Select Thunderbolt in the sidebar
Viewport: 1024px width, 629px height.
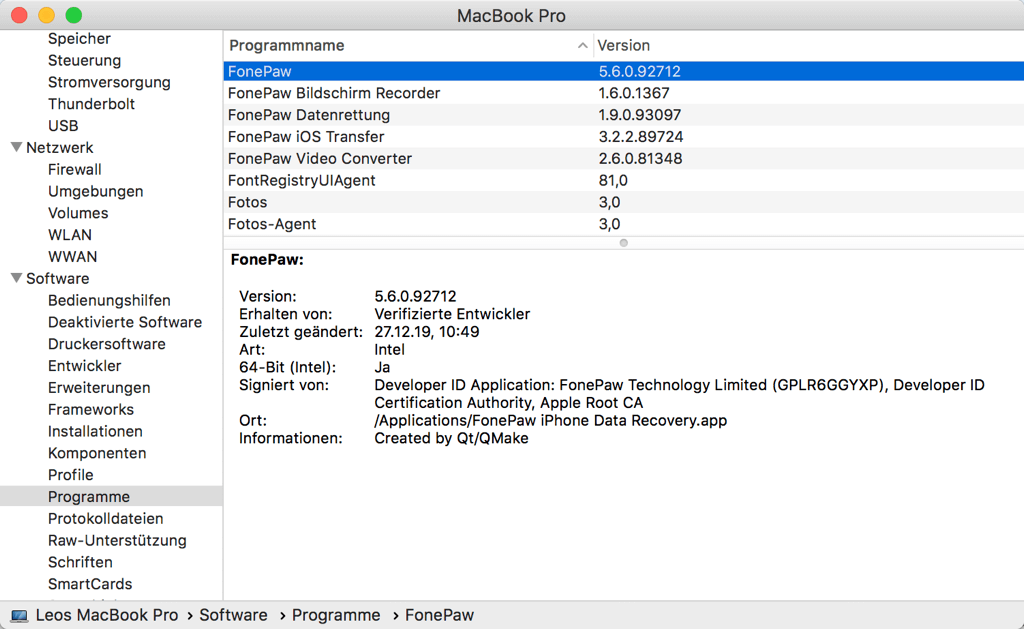[x=91, y=104]
